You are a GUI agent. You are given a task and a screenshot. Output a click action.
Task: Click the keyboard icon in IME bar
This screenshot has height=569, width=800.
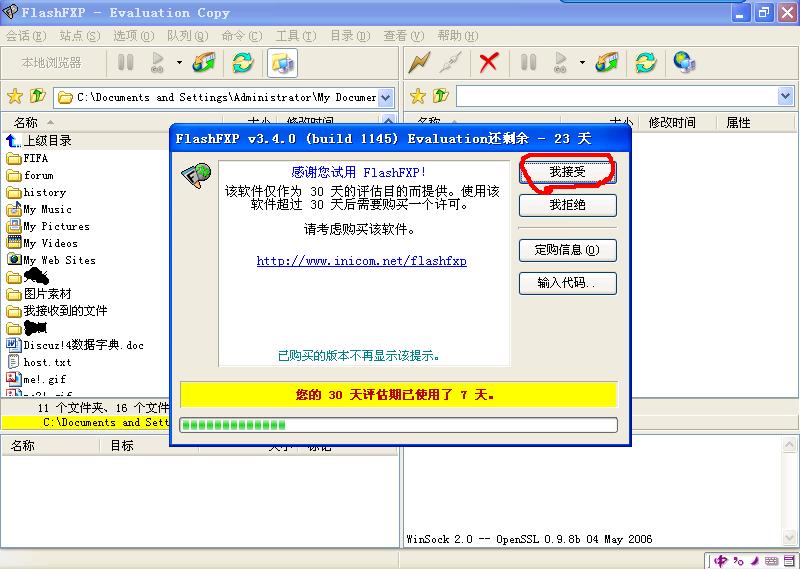[x=771, y=561]
